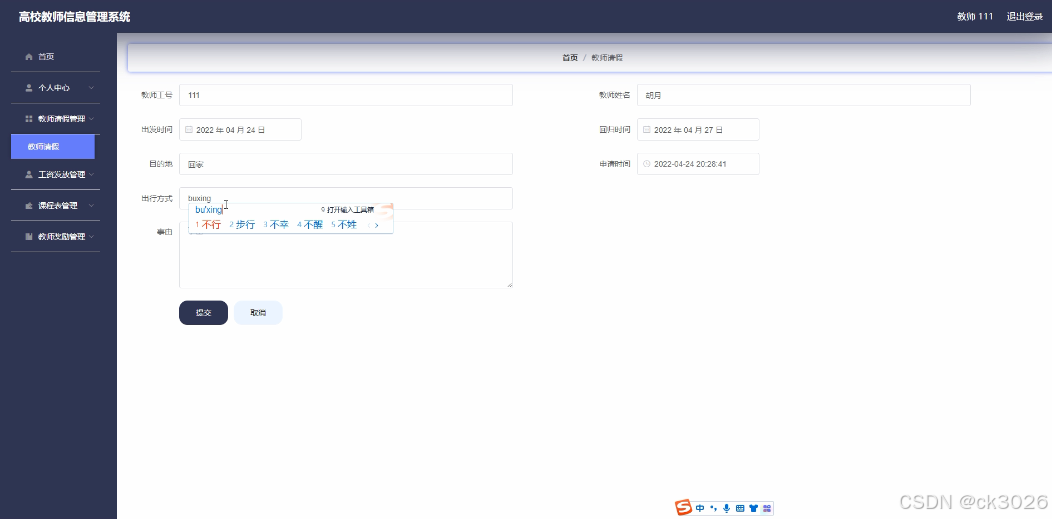Click the calendar icon in 回归时间 field

pos(647,130)
